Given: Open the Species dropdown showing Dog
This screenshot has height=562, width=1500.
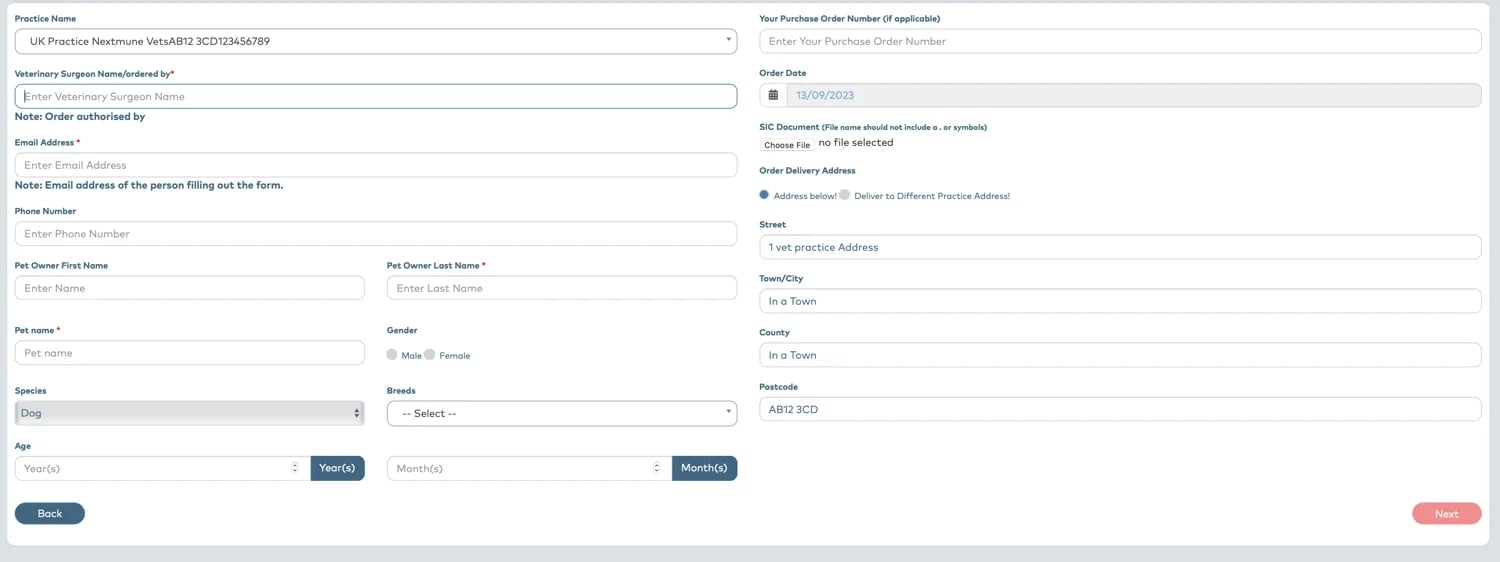Looking at the screenshot, I should (190, 413).
